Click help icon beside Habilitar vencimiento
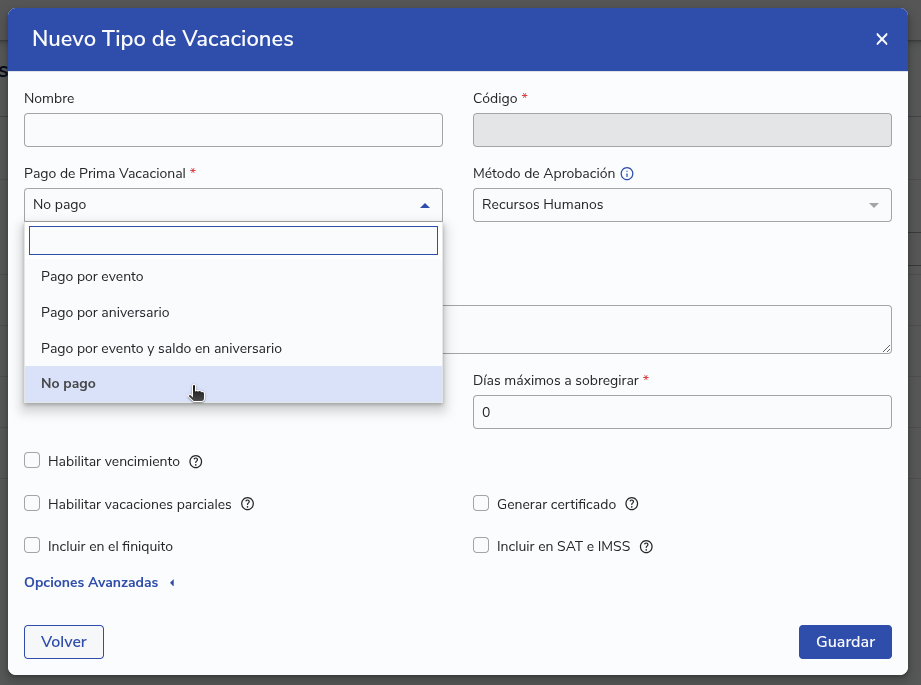Screen dimensions: 921x685 (196, 462)
